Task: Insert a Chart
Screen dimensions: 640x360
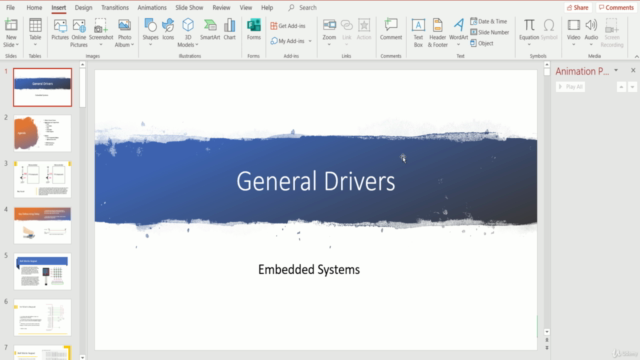Action: (x=230, y=29)
